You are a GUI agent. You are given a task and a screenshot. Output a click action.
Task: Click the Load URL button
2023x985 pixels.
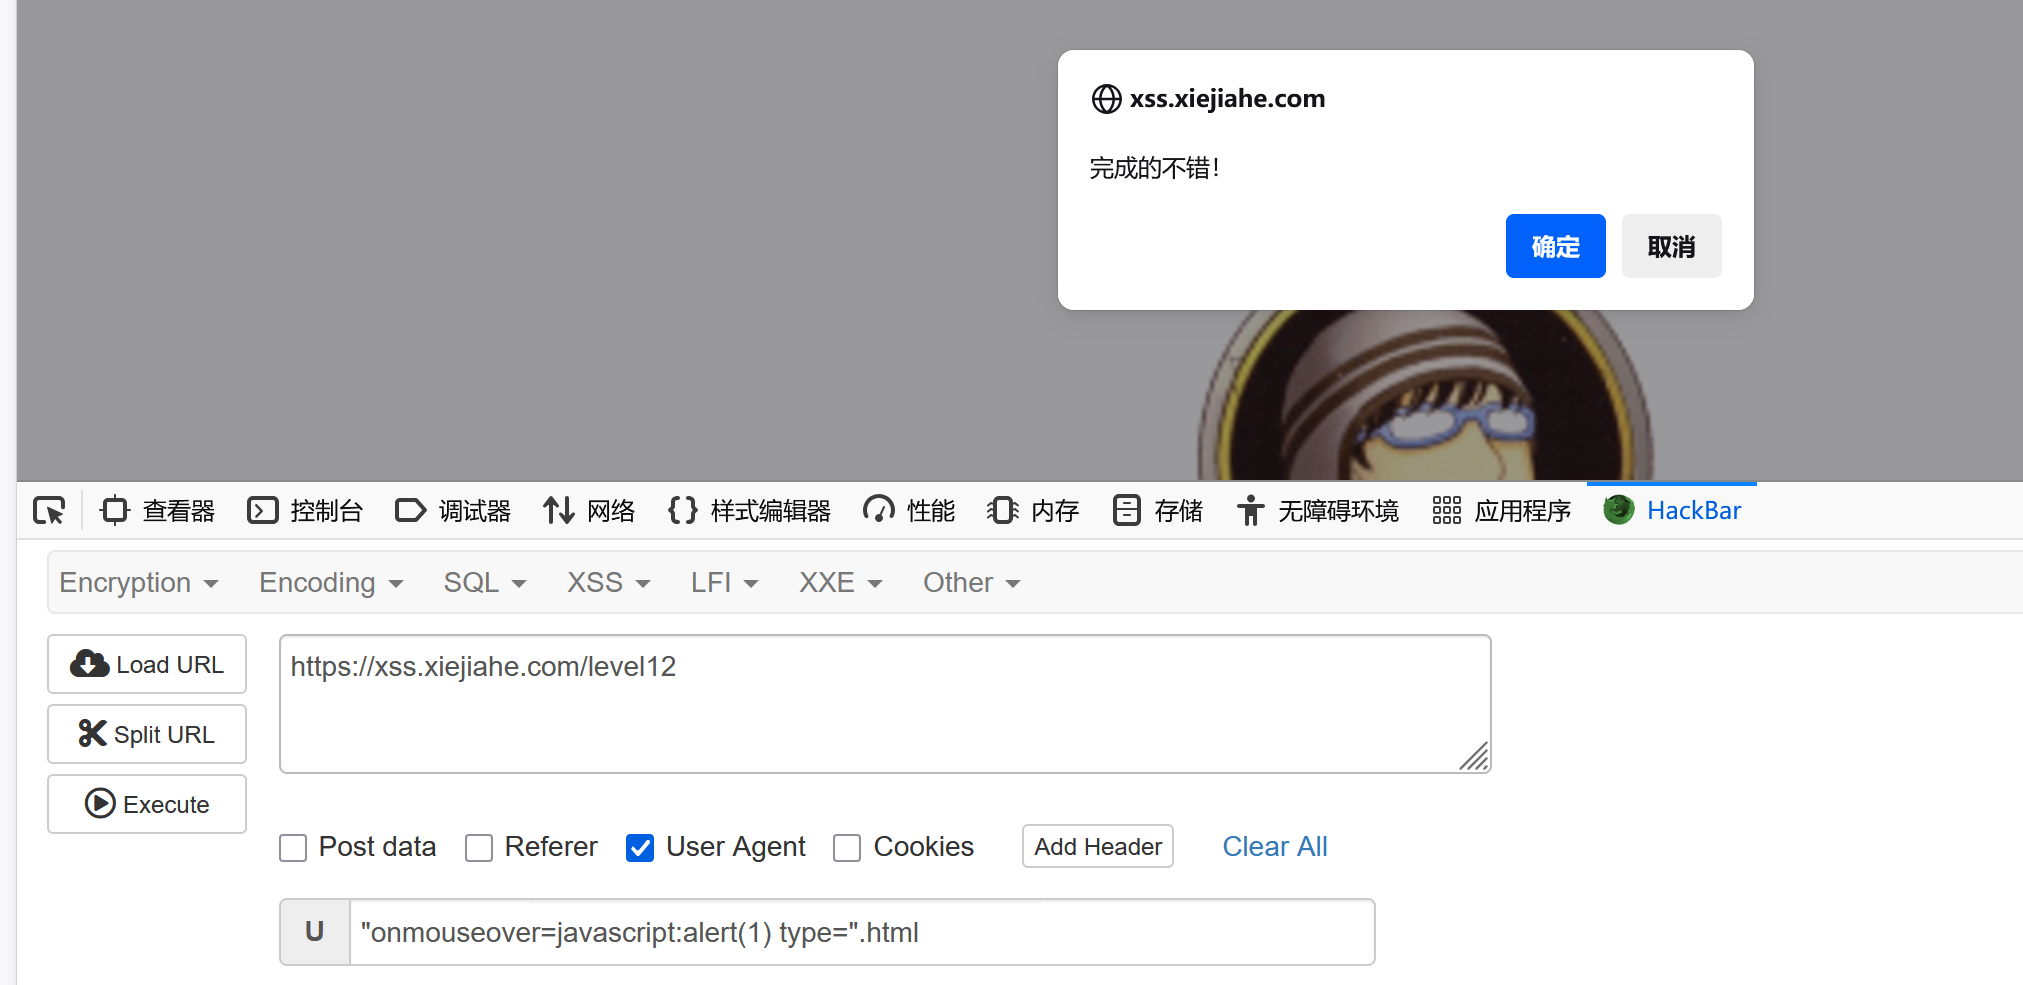(147, 664)
